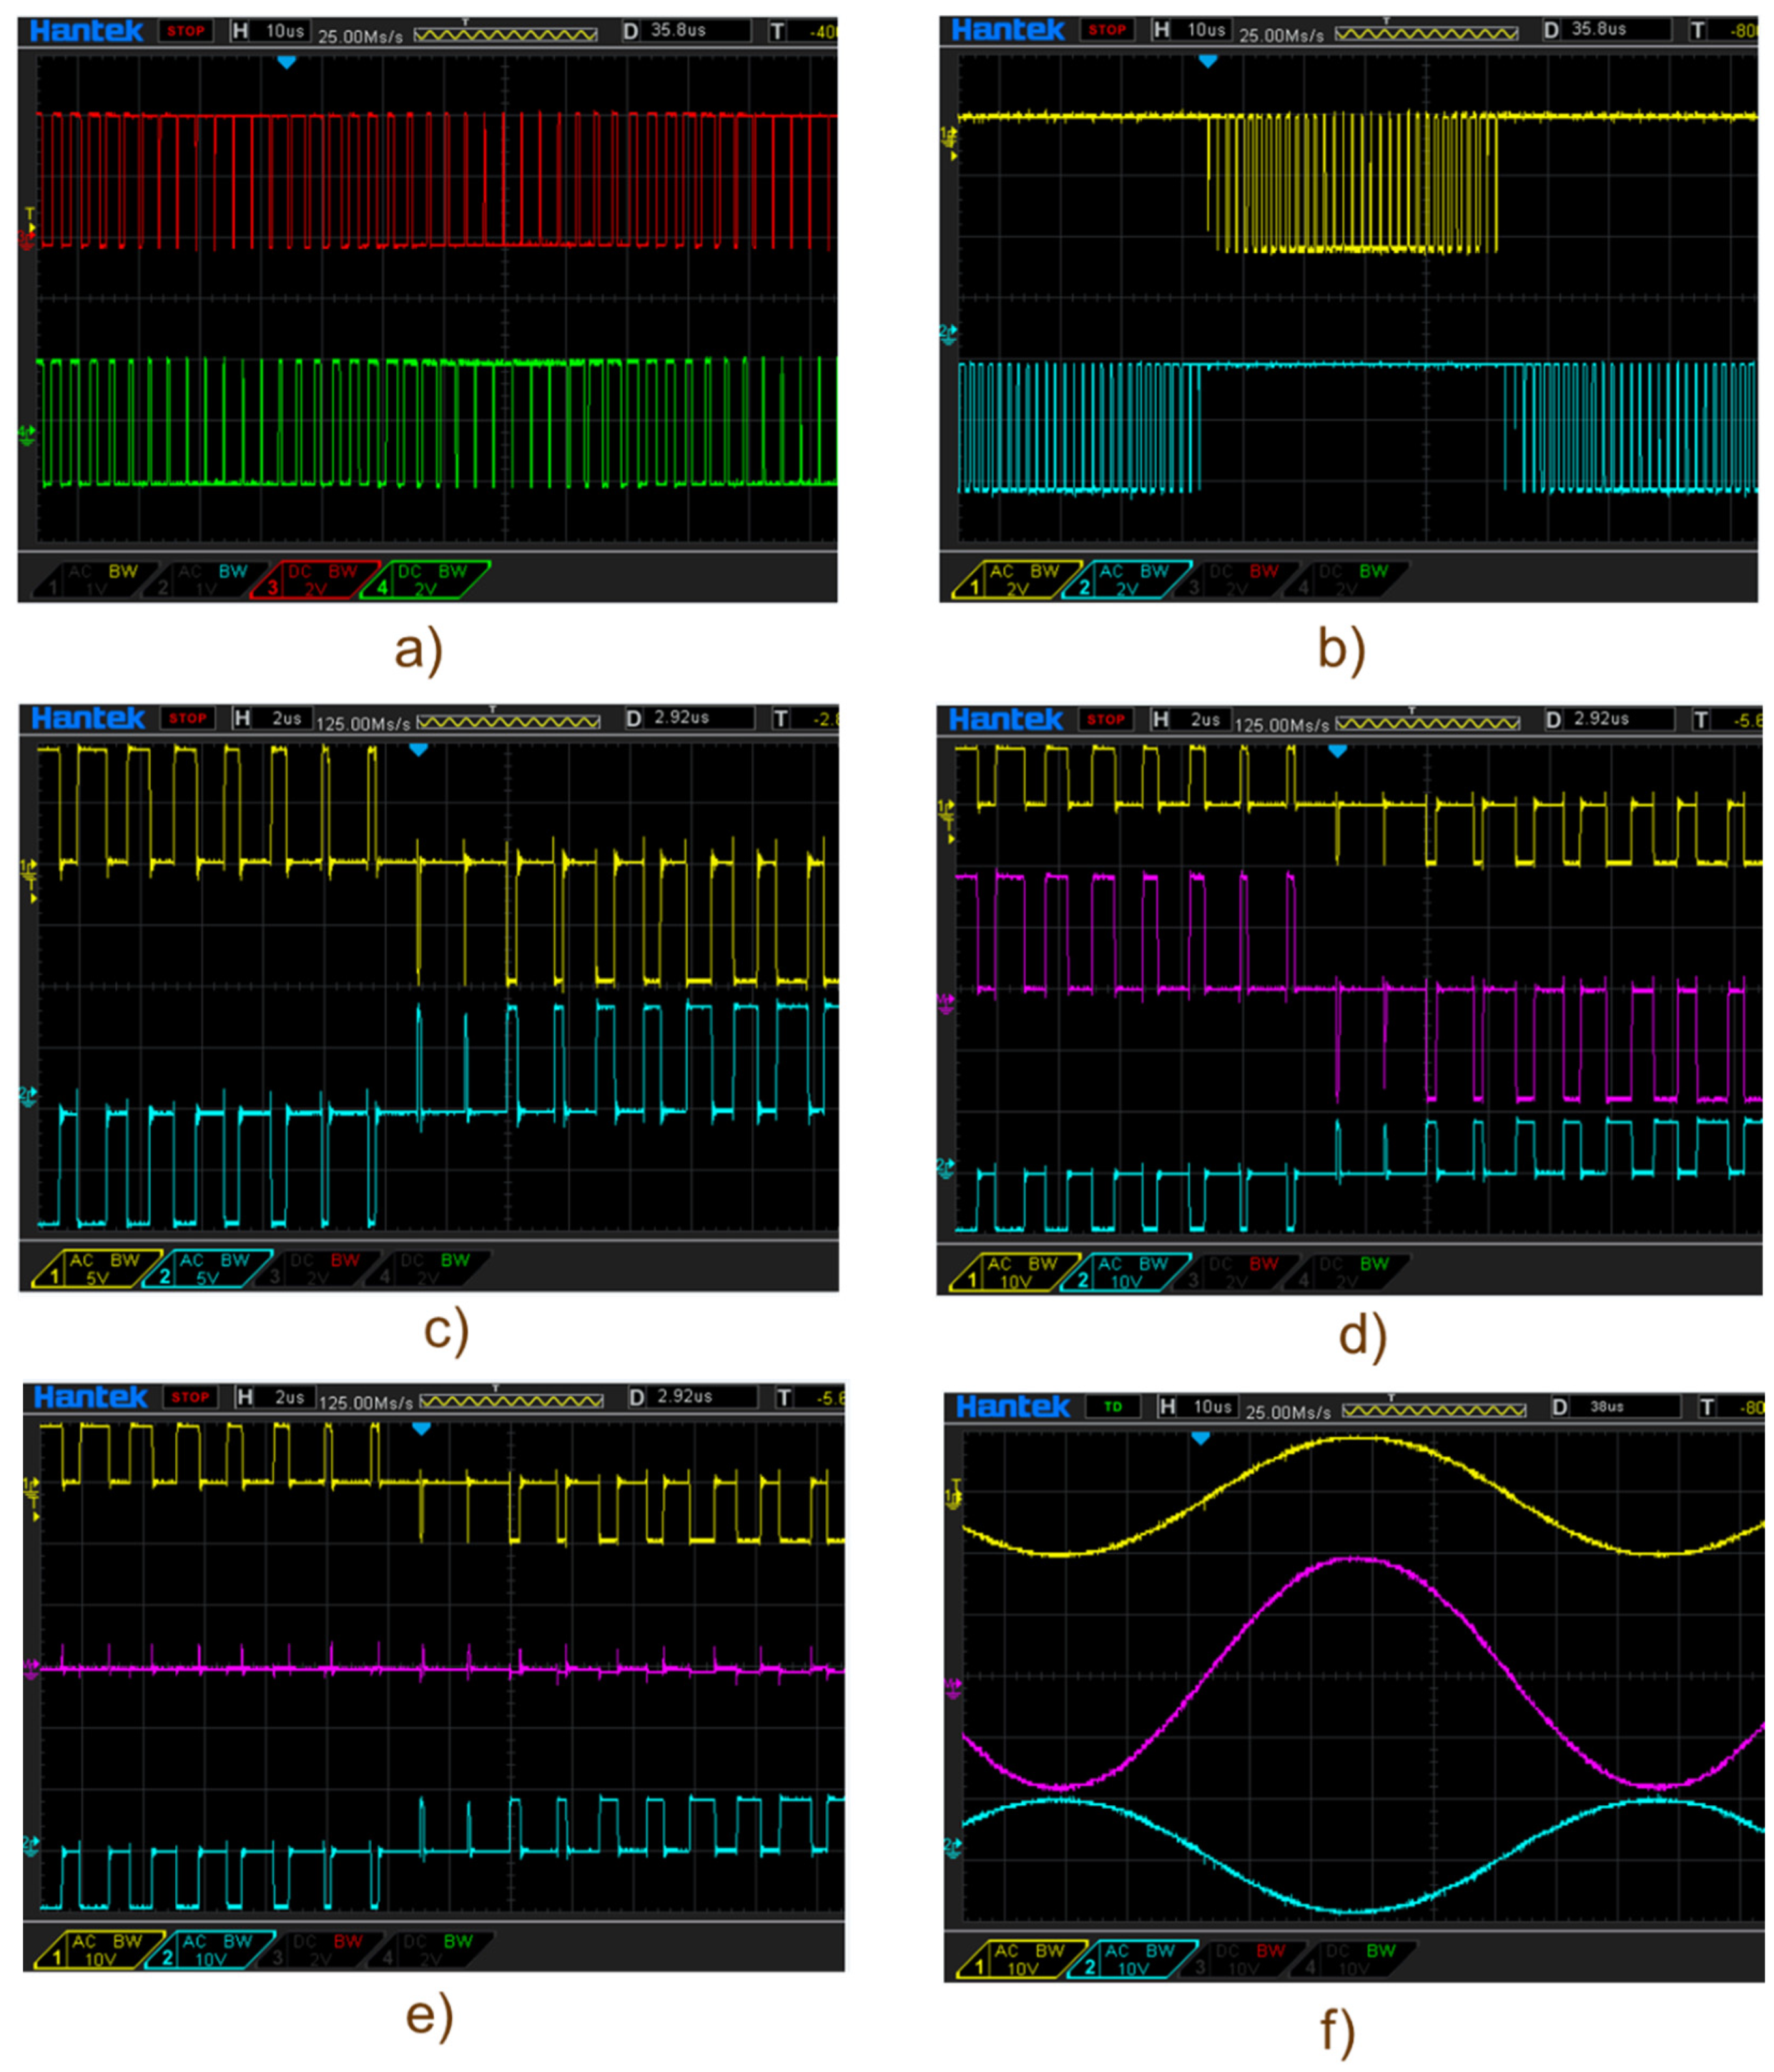
Task: Click cyan channel 2 ground marker in panel b
Action: point(948,333)
